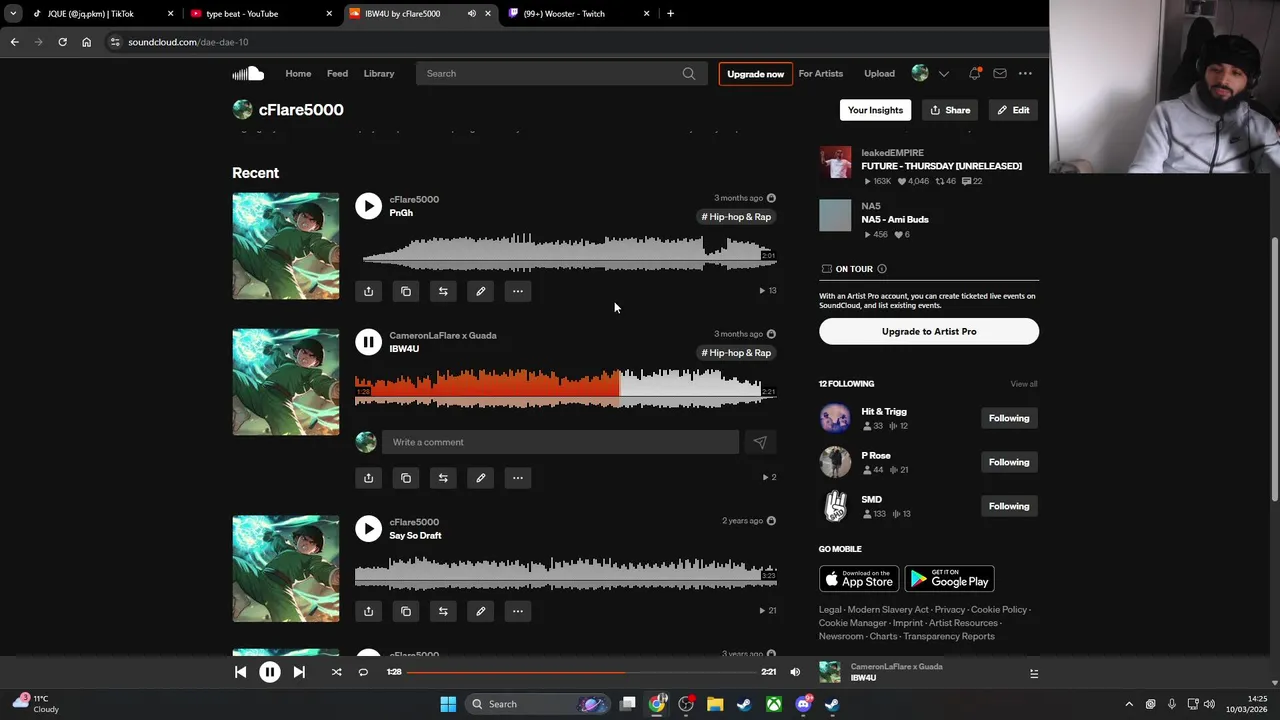Copy link icon for IBW4U track
Viewport: 1280px width, 720px height.
(x=406, y=478)
